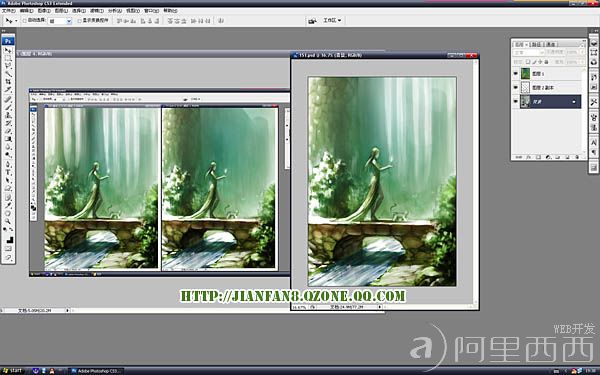The height and width of the screenshot is (375, 600).
Task: Open the layer opacity slider arrow
Action: [582, 52]
